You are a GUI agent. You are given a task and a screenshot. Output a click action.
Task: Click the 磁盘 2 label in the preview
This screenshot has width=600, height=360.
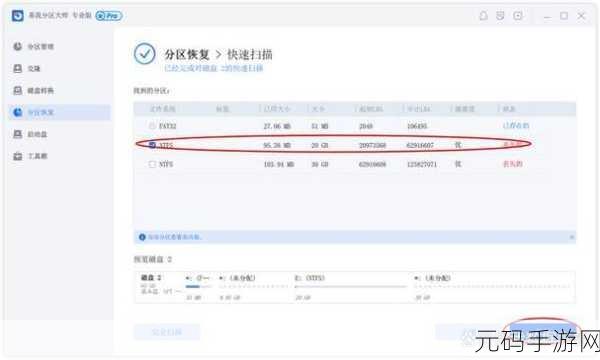click(151, 278)
